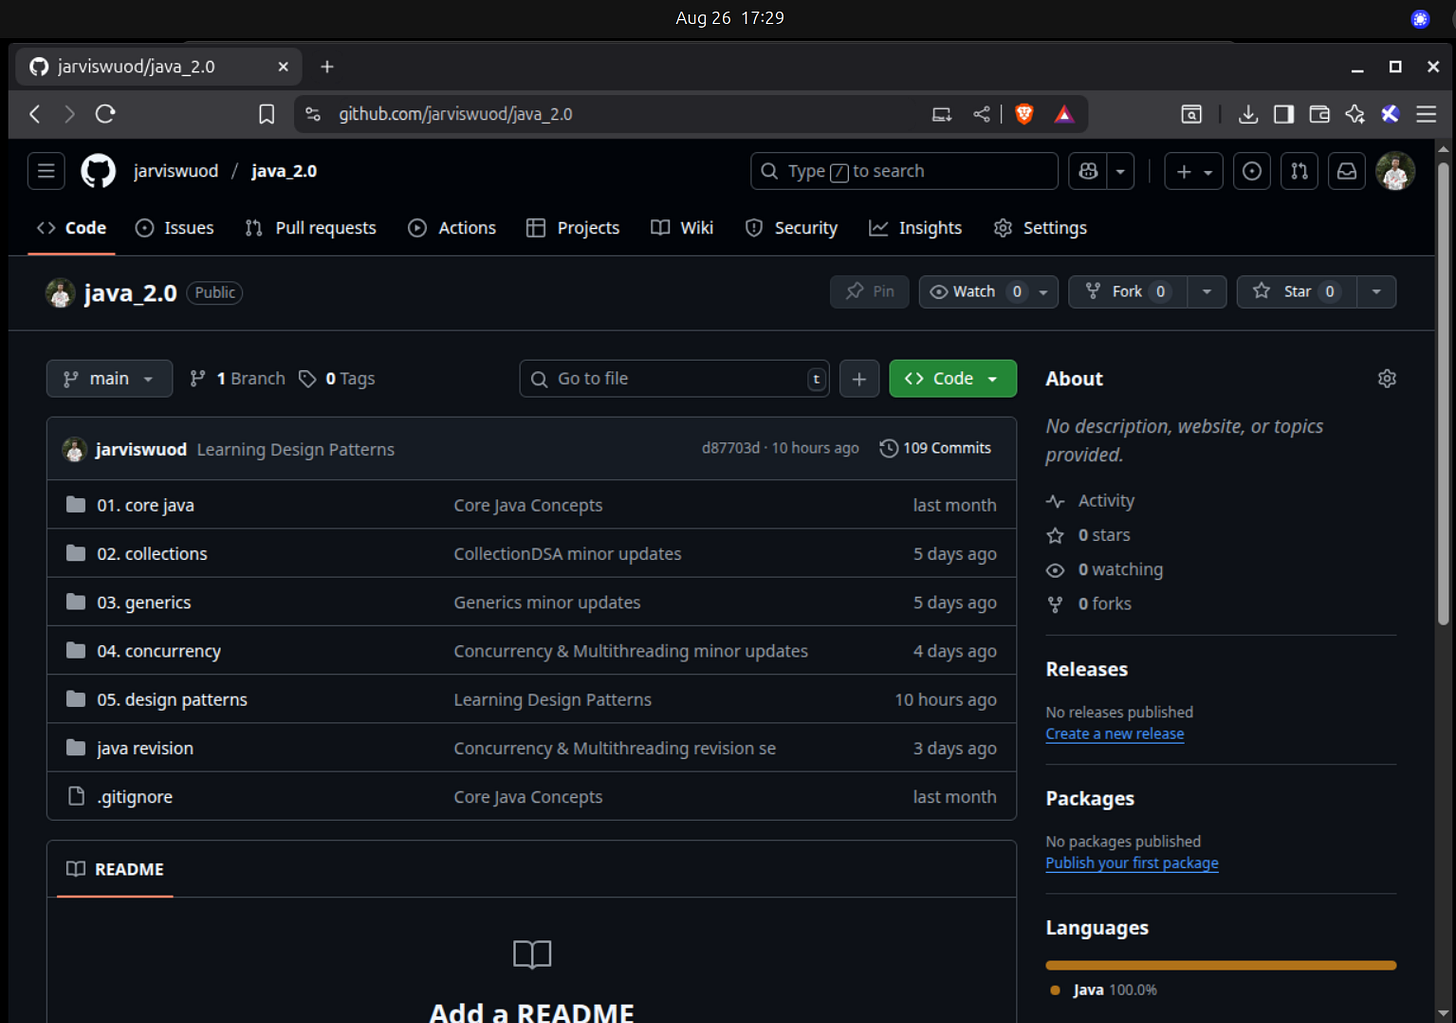The height and width of the screenshot is (1023, 1456).
Task: Click the screen cast icon in address bar
Action: click(942, 114)
